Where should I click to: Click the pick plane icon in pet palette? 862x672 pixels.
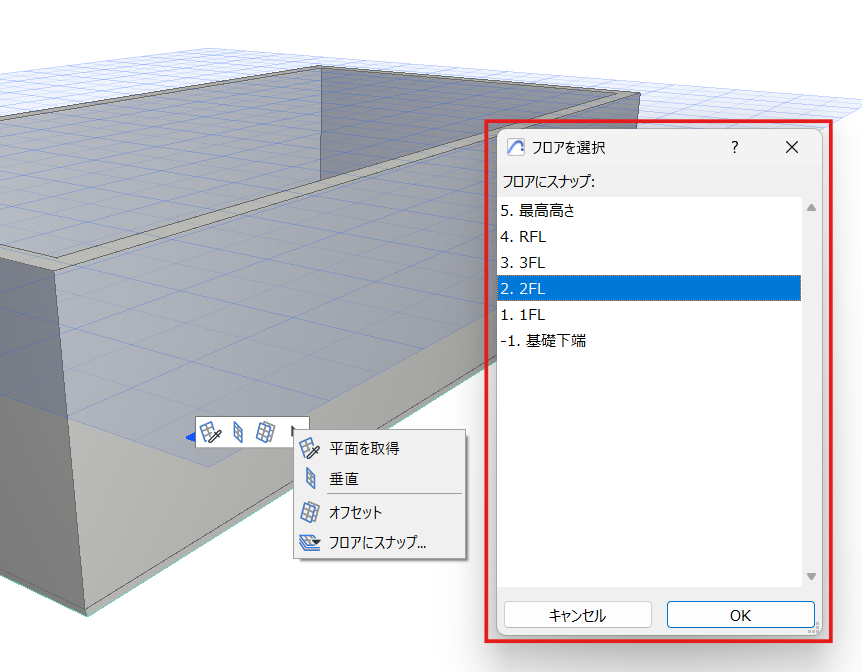[x=210, y=432]
